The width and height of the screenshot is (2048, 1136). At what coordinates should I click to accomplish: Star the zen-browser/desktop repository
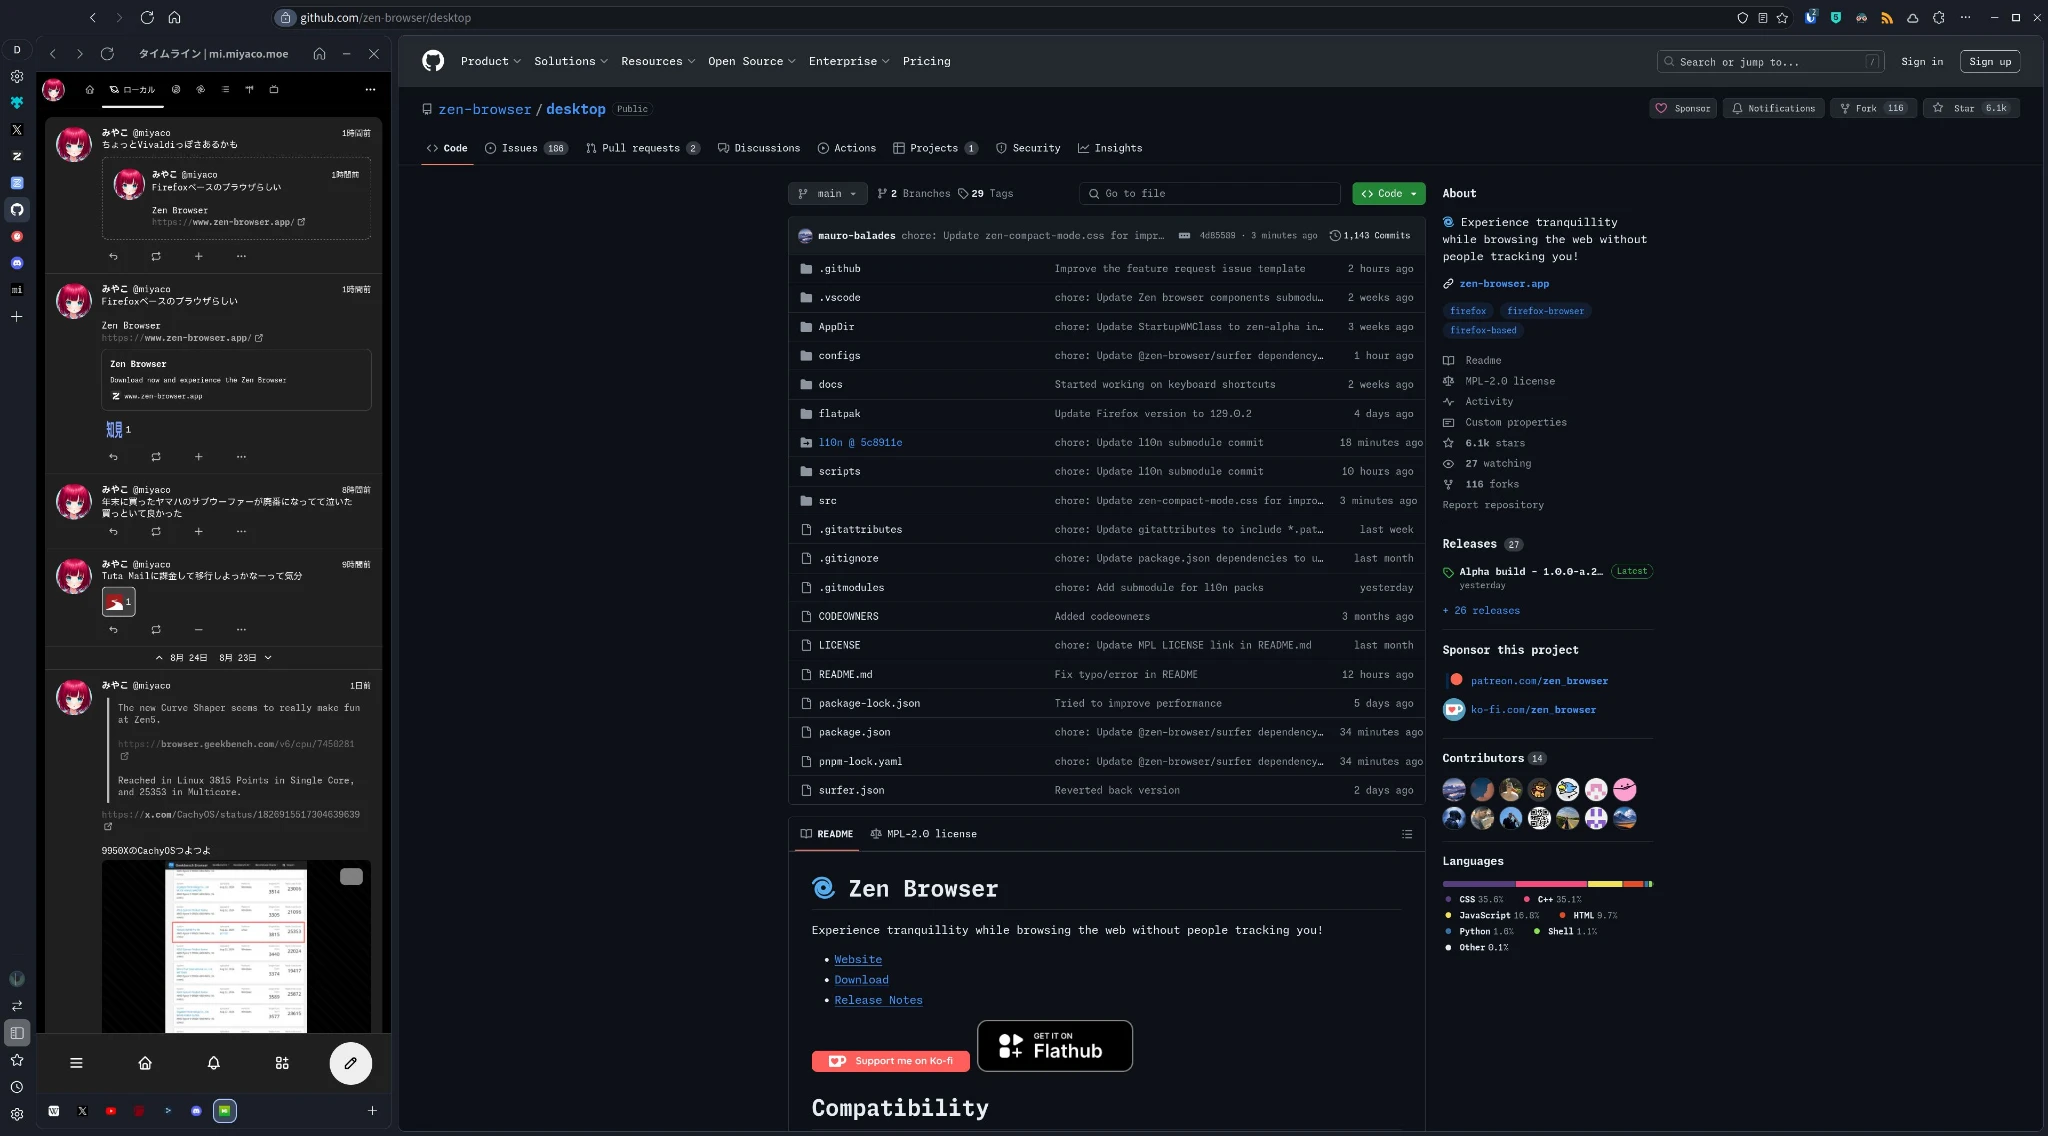pyautogui.click(x=1970, y=108)
